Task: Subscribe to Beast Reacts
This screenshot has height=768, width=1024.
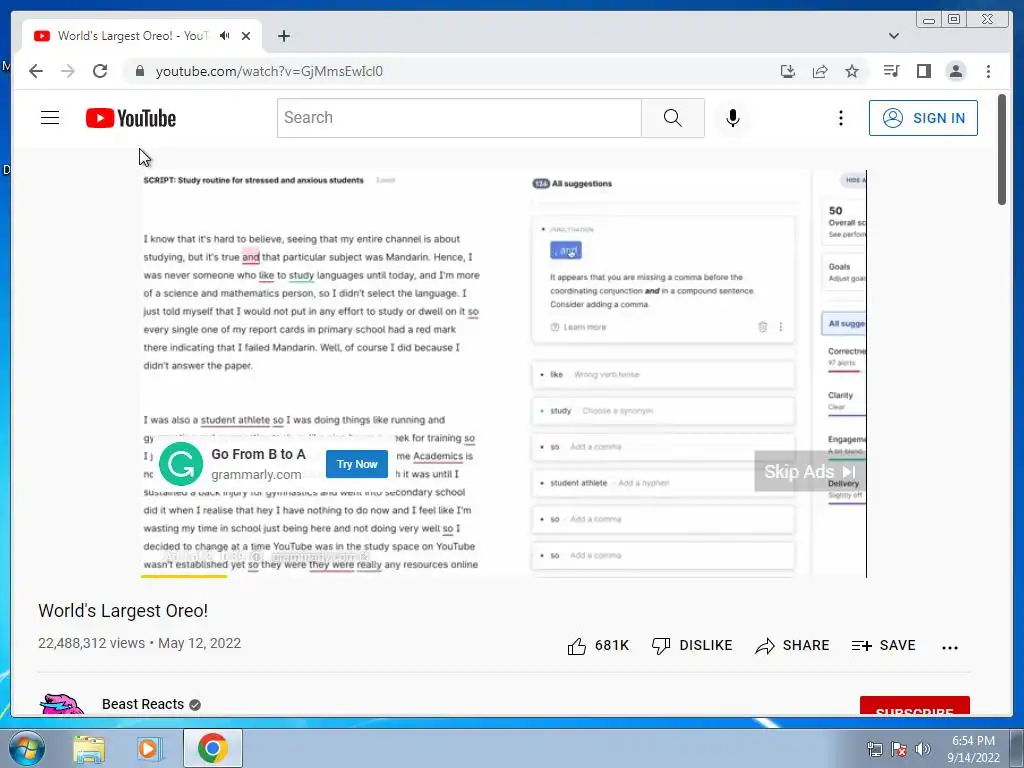Action: point(914,706)
